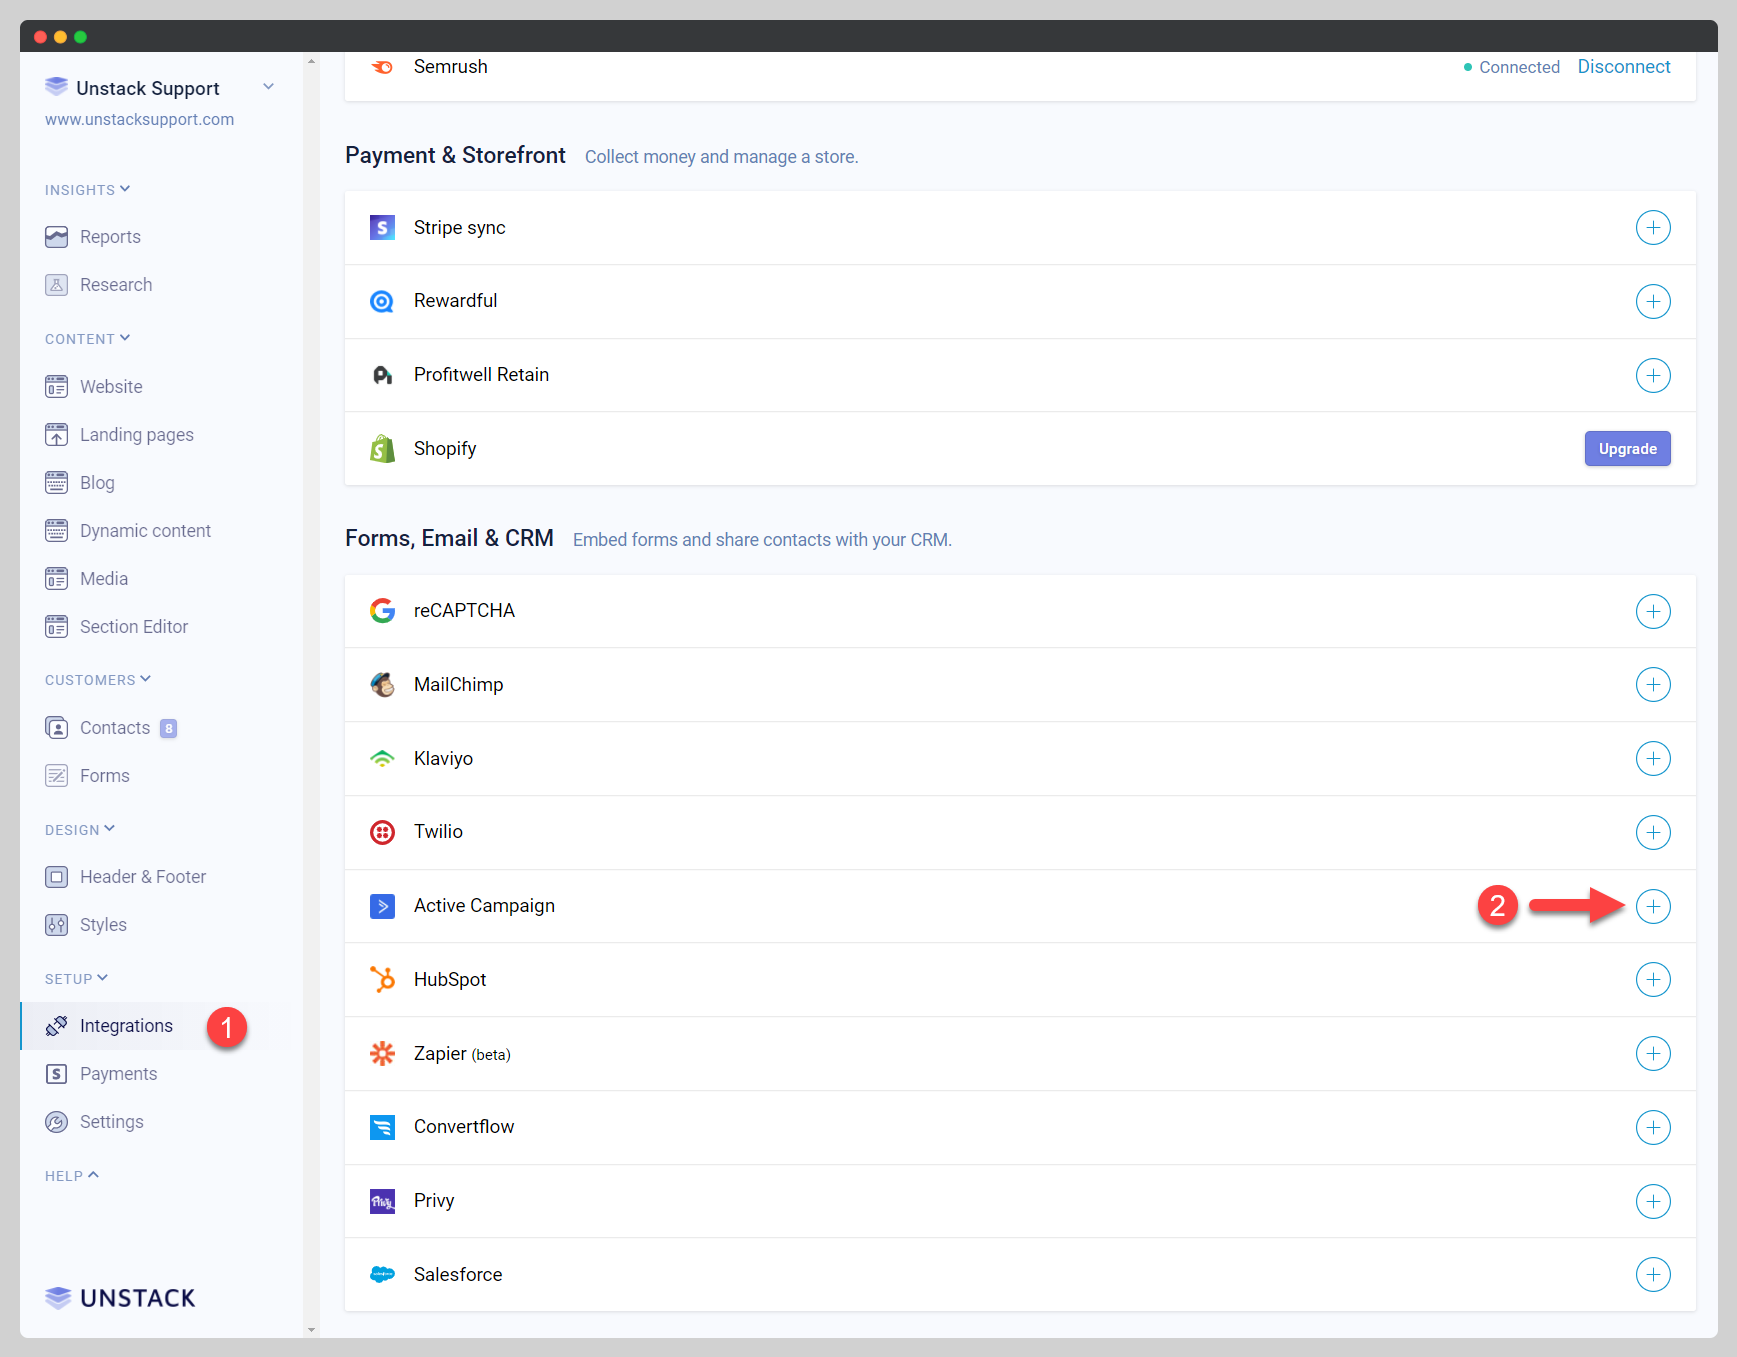Click the Twilio red logo icon

tap(382, 832)
